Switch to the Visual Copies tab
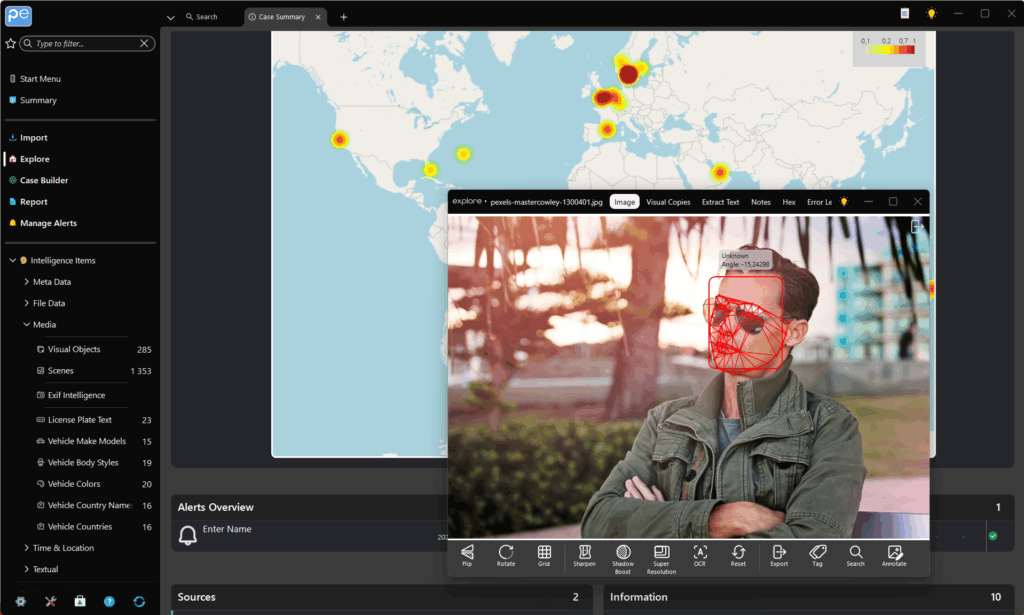 pos(668,202)
